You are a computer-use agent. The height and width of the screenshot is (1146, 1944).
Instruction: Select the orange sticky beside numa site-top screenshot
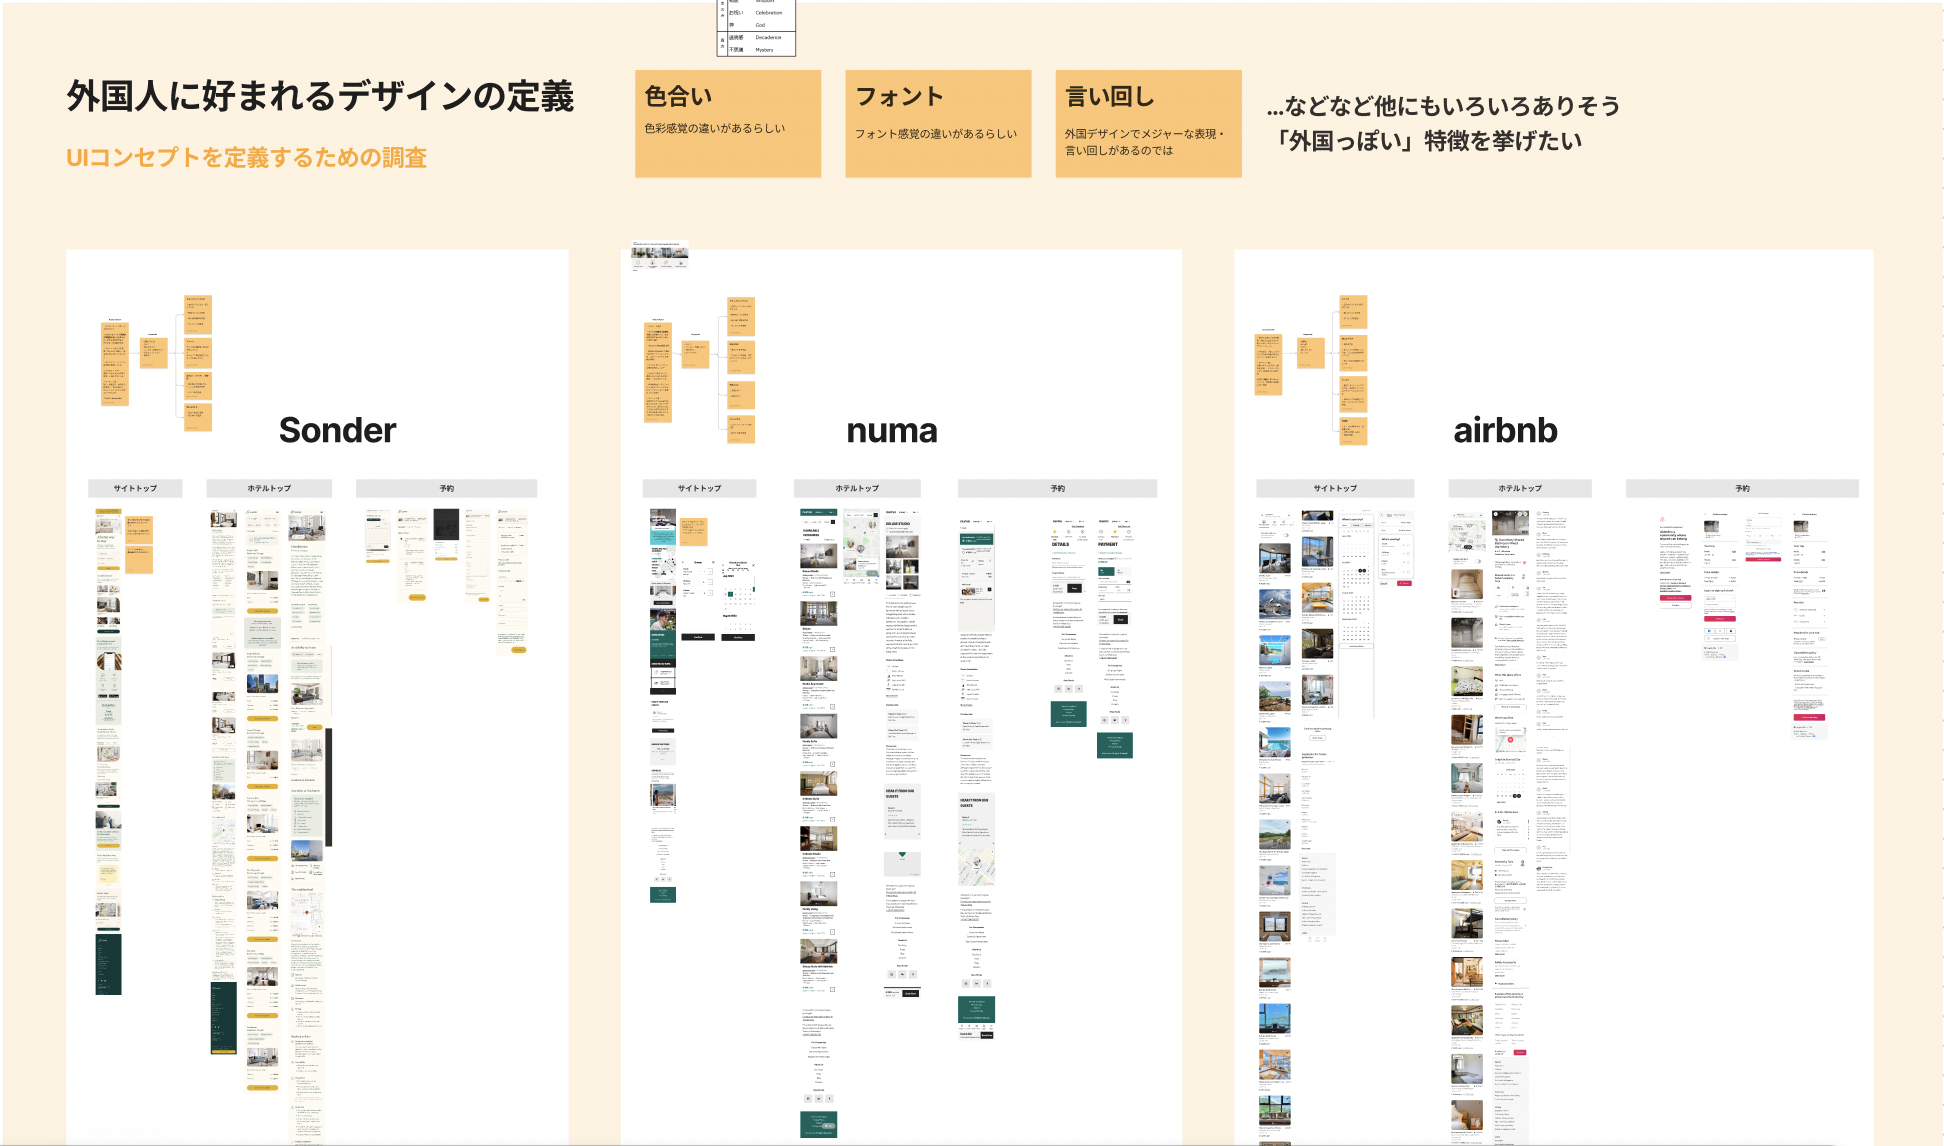tap(693, 531)
